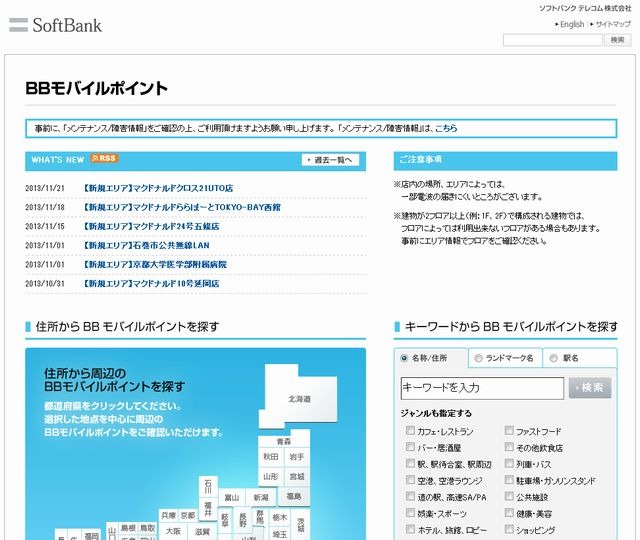Open news マクドナルドららぽーとTOKYO-BAY西館

(x=181, y=207)
